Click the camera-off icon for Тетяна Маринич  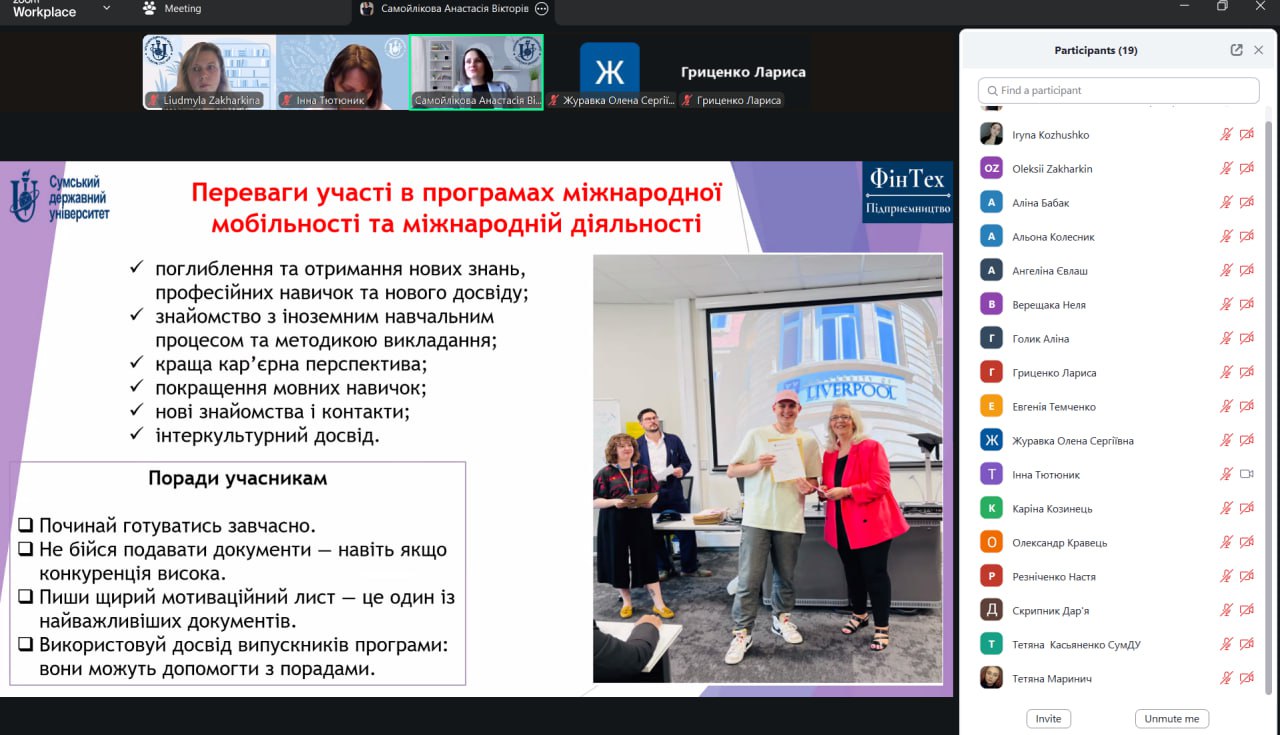click(x=1246, y=679)
